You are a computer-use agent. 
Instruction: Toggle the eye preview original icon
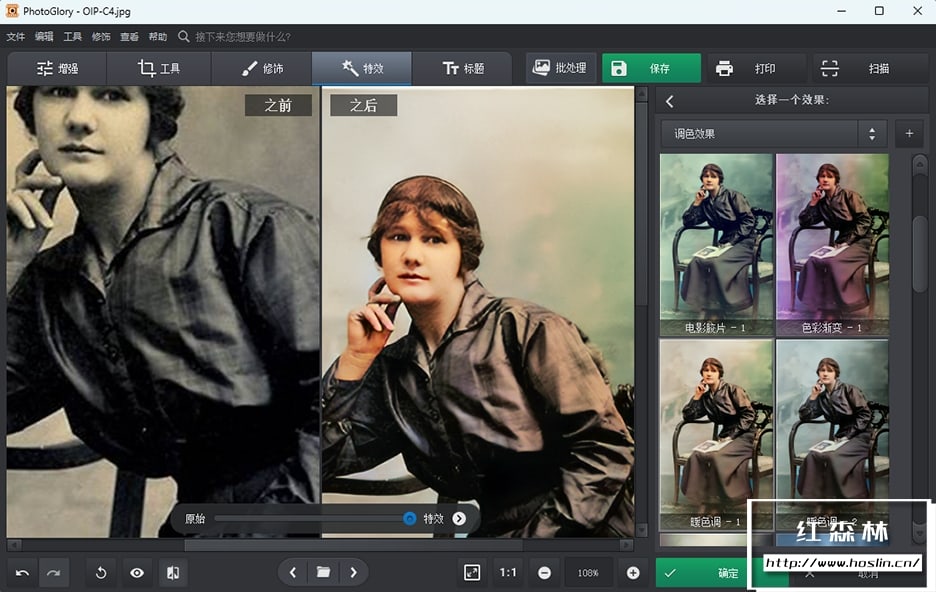point(137,573)
